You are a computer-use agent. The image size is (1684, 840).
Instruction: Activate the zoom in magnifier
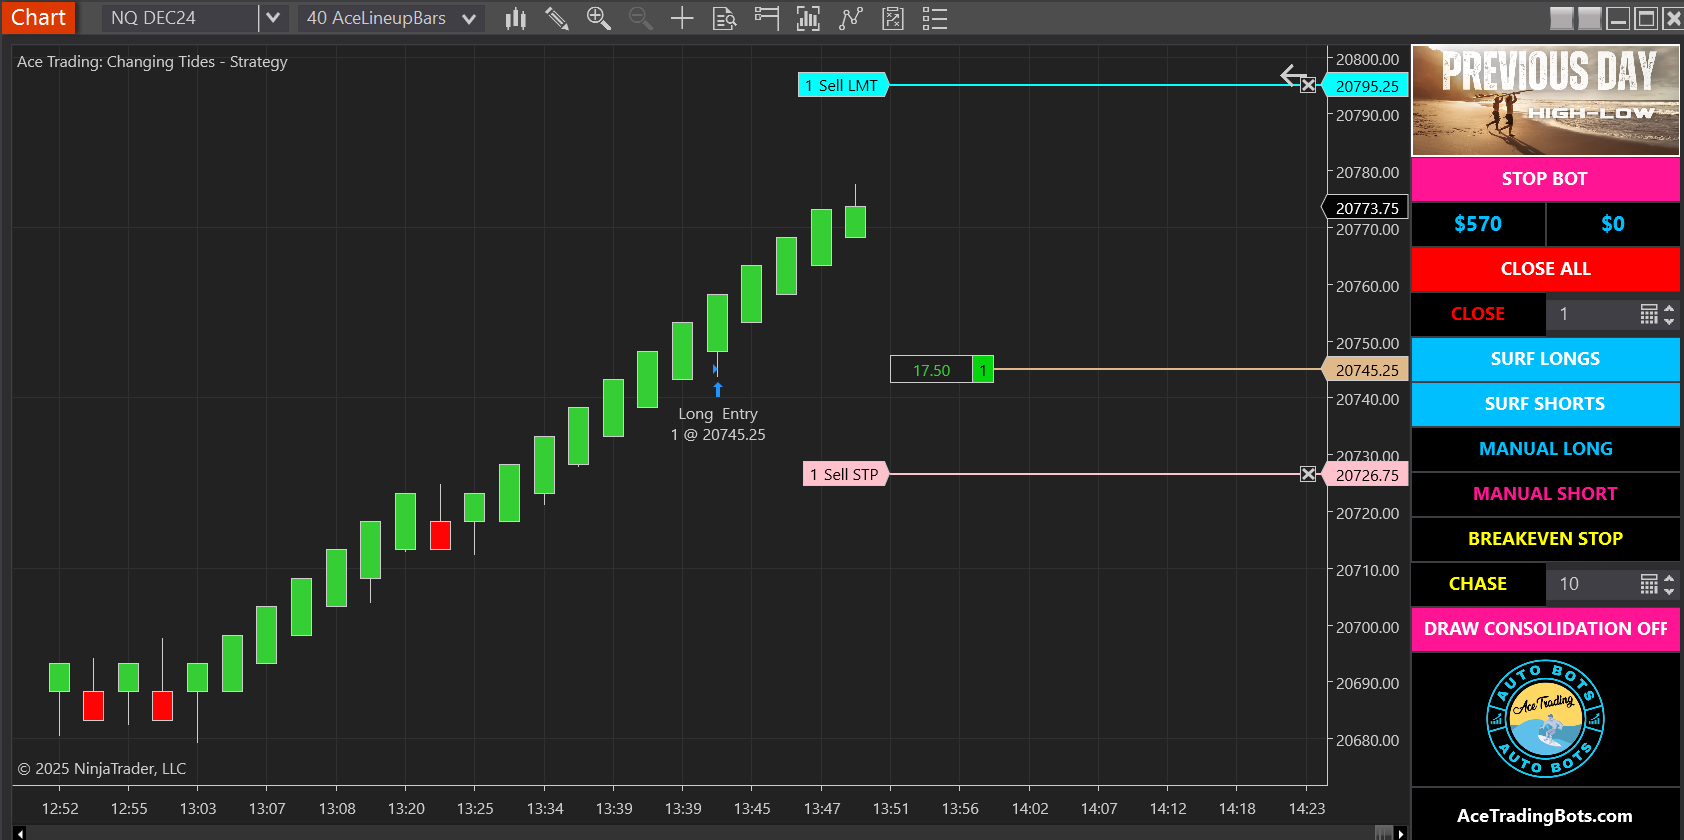coord(598,18)
